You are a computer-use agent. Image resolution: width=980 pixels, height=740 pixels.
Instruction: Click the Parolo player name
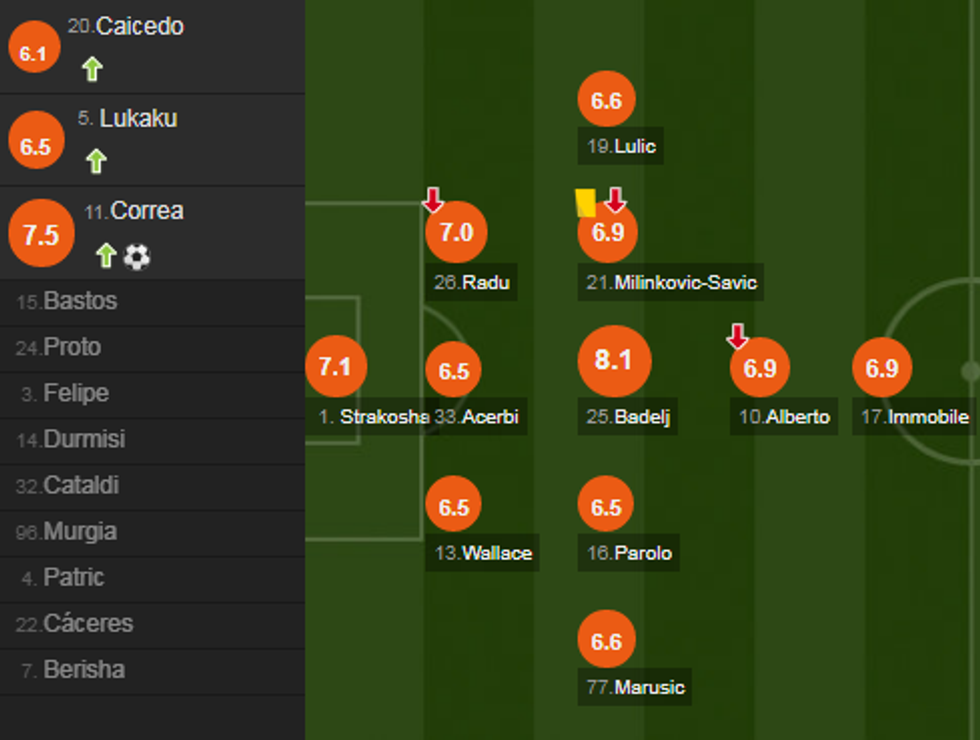pyautogui.click(x=629, y=553)
